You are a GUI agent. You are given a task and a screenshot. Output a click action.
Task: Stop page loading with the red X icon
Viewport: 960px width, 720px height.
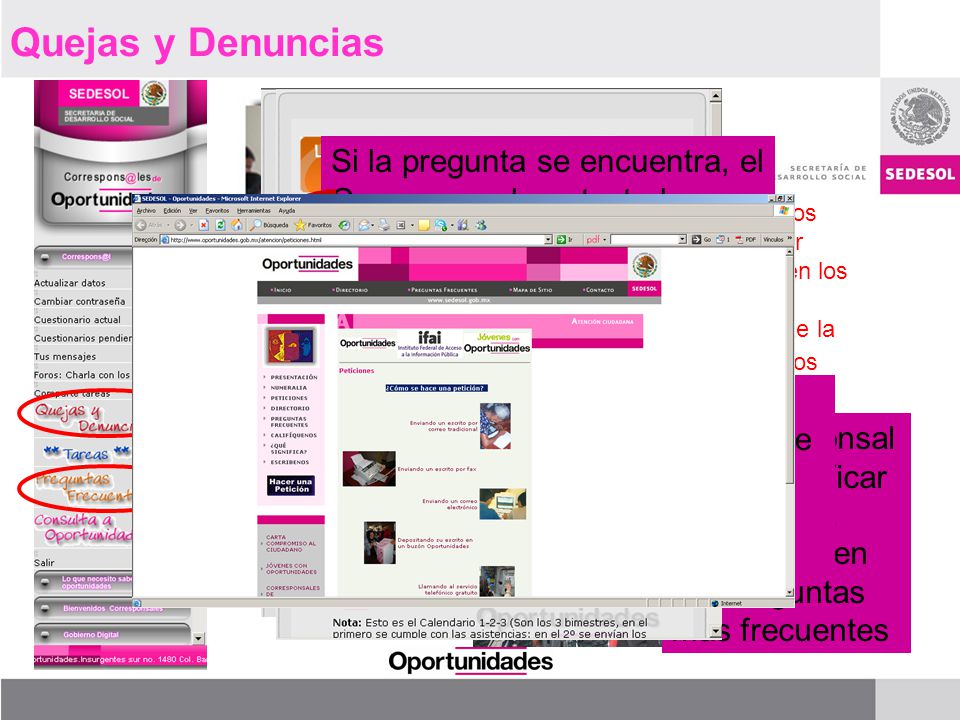(204, 225)
